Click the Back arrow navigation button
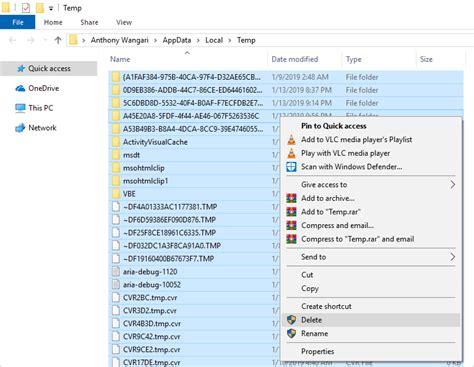The image size is (474, 367). (12, 40)
